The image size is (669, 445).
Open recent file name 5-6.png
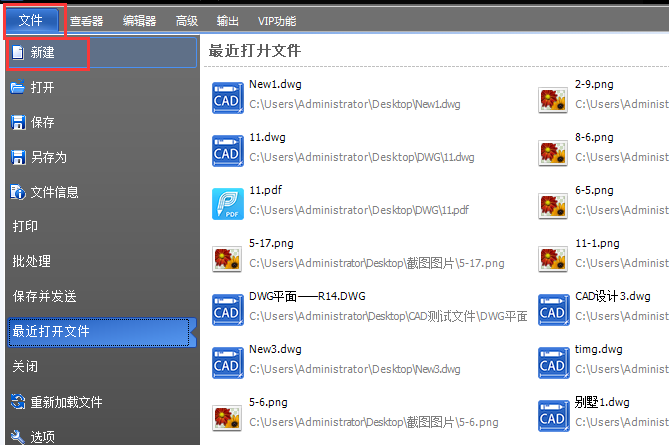click(268, 402)
